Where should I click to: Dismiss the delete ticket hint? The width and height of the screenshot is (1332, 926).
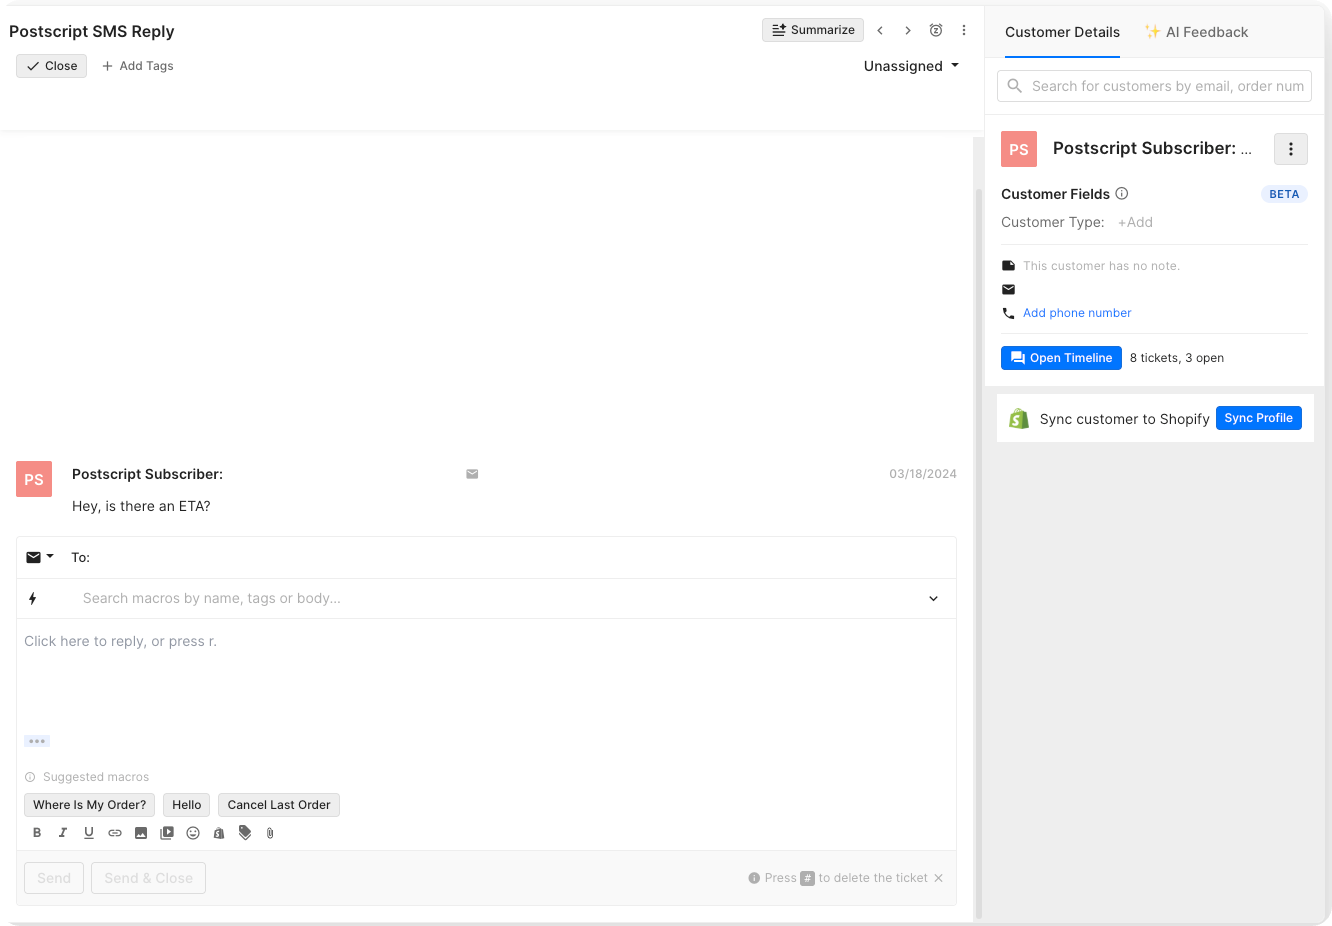pyautogui.click(x=938, y=878)
